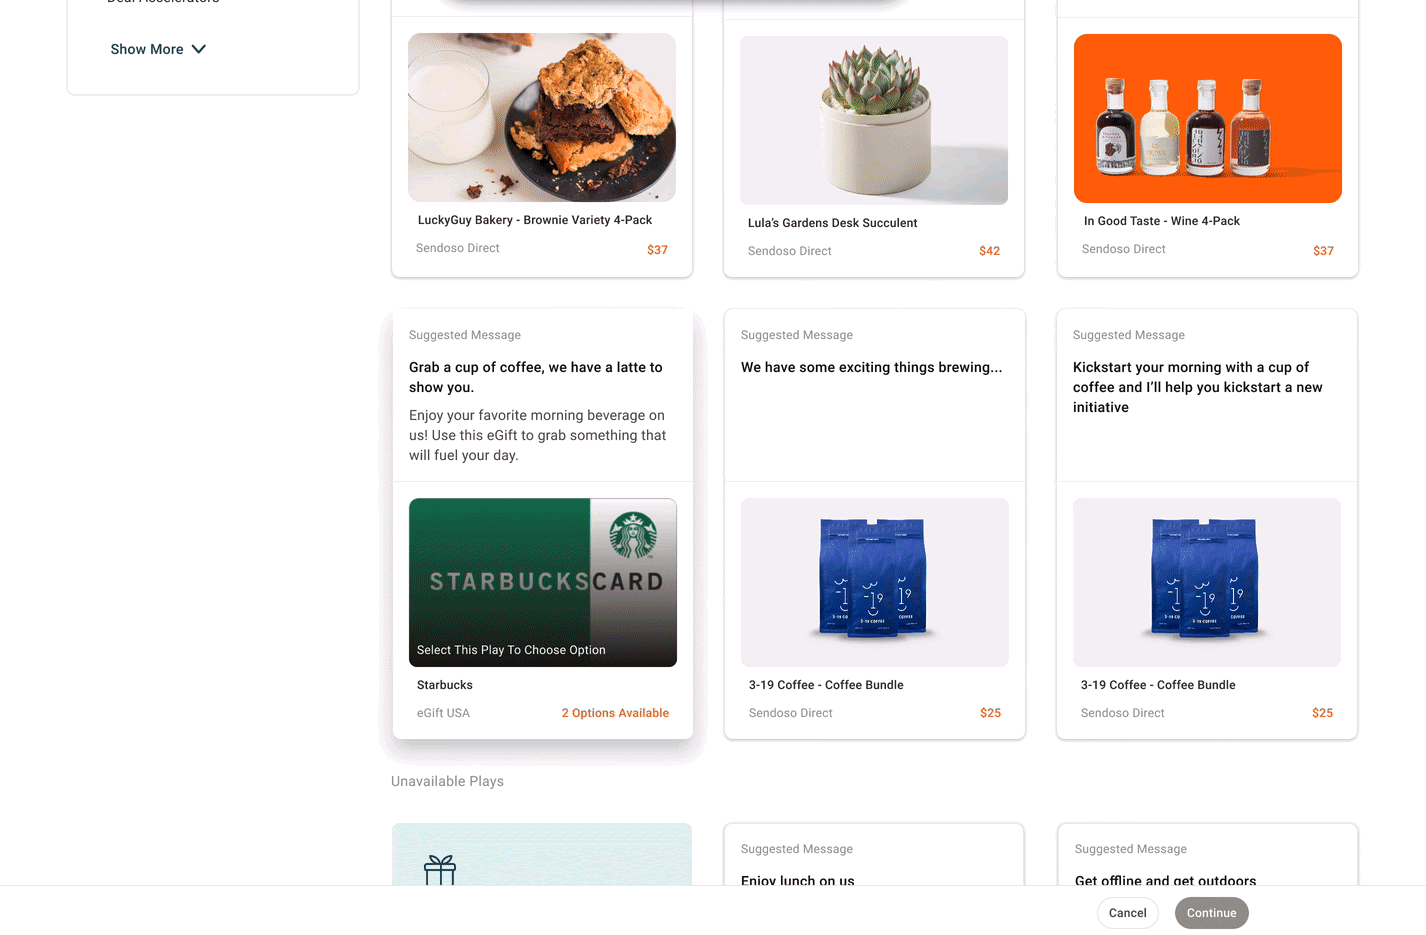Select "We have some exciting things brewing" message

click(x=871, y=367)
